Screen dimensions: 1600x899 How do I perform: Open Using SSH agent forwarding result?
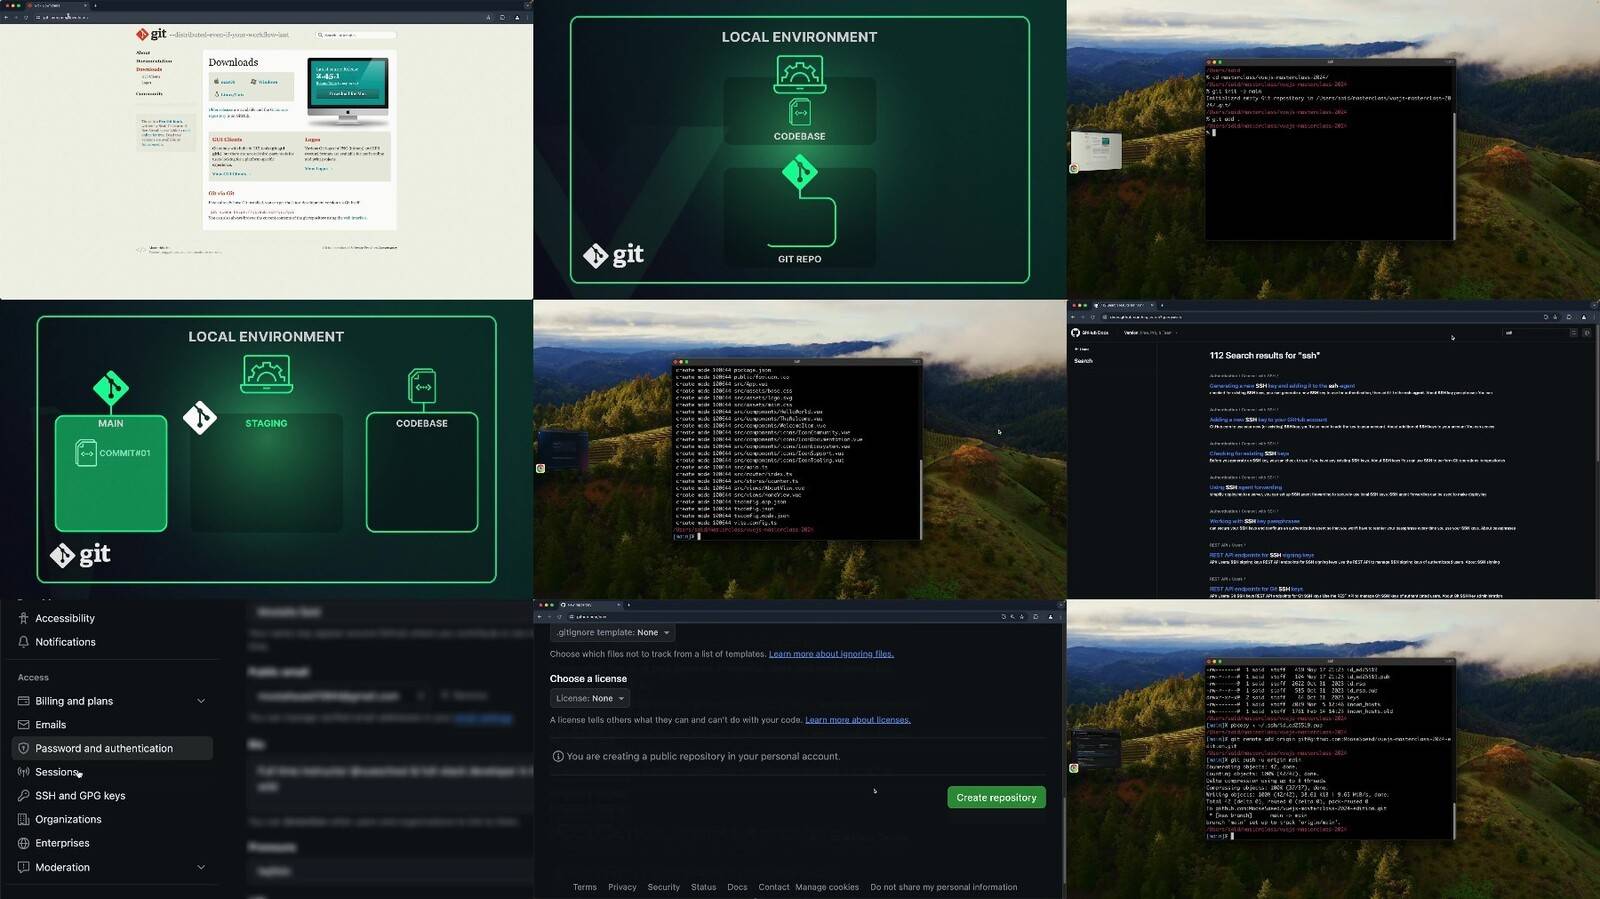pos(1245,488)
